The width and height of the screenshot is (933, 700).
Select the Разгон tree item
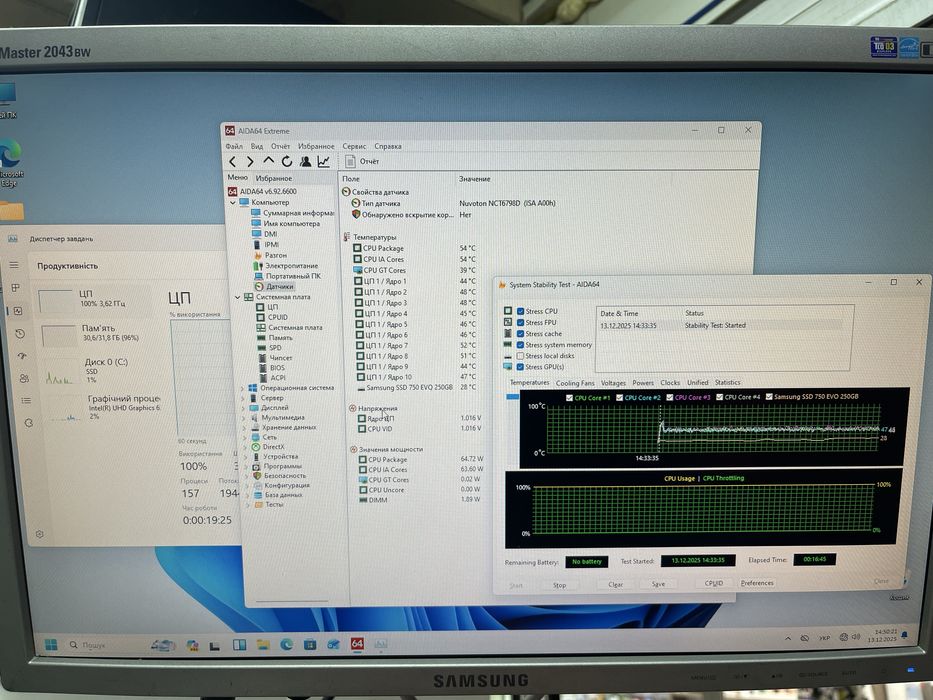click(275, 255)
